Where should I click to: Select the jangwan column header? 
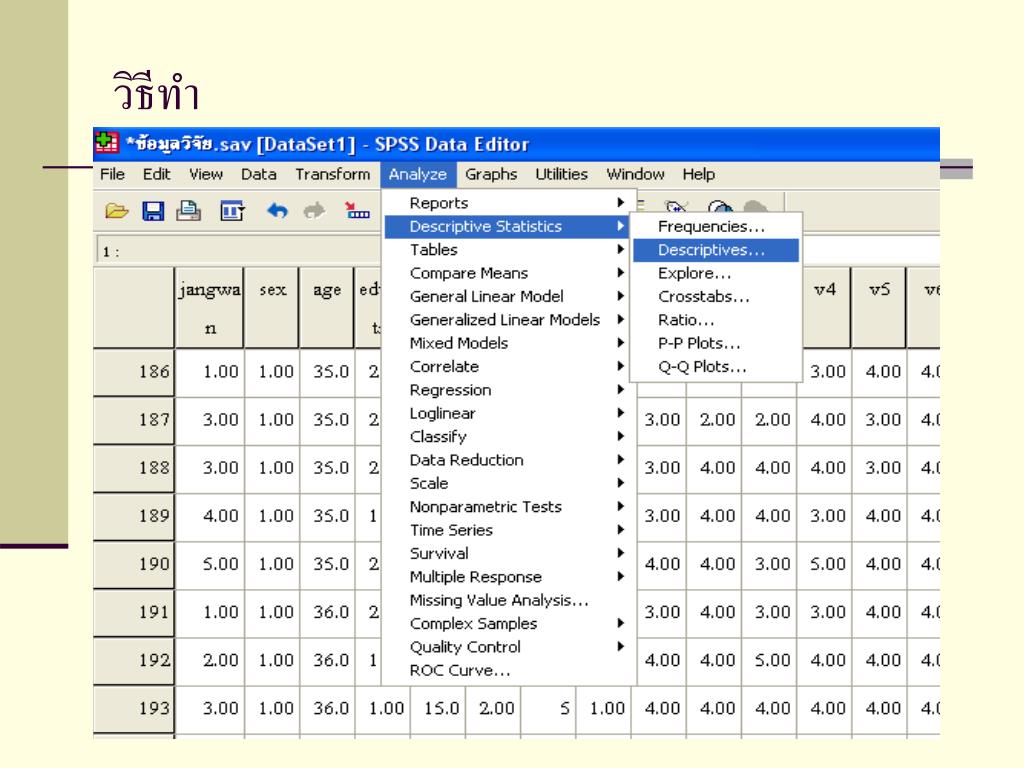click(210, 308)
